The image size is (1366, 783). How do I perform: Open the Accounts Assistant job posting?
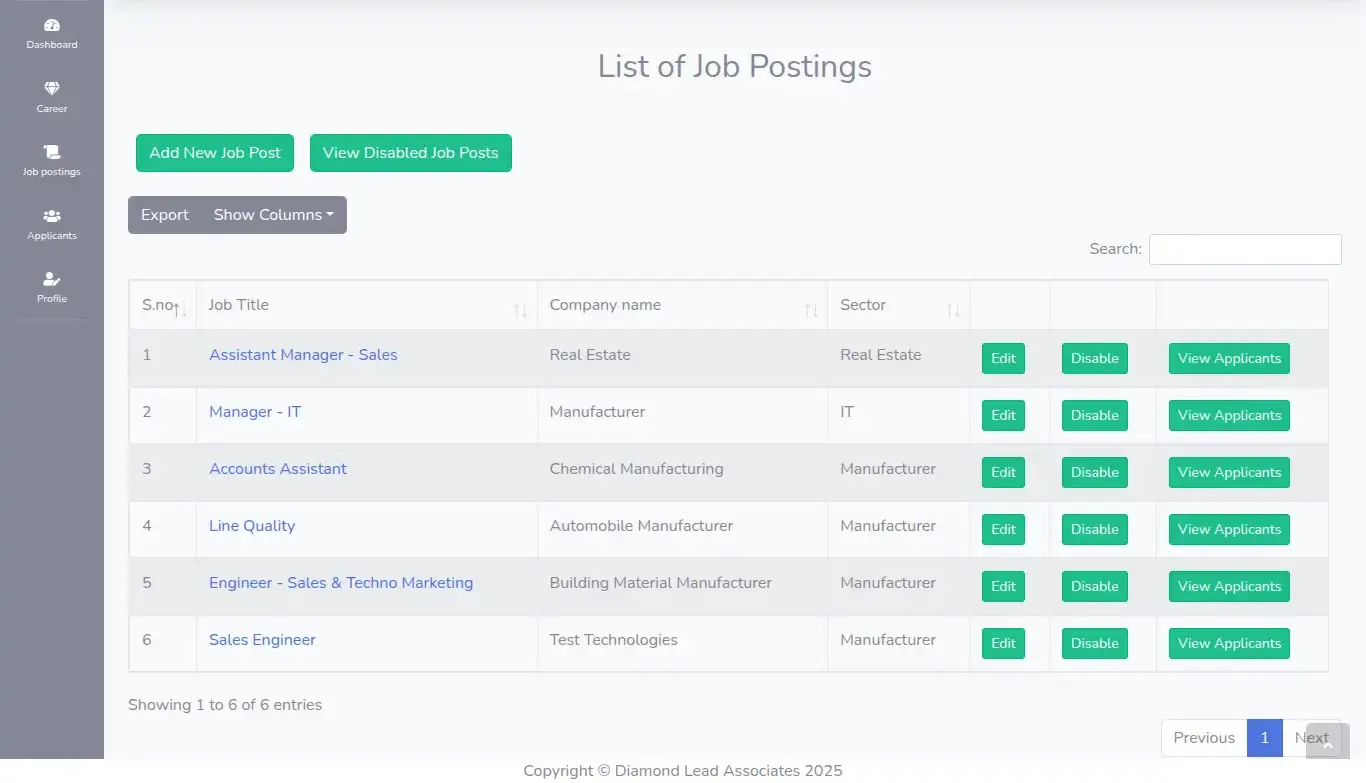277,468
